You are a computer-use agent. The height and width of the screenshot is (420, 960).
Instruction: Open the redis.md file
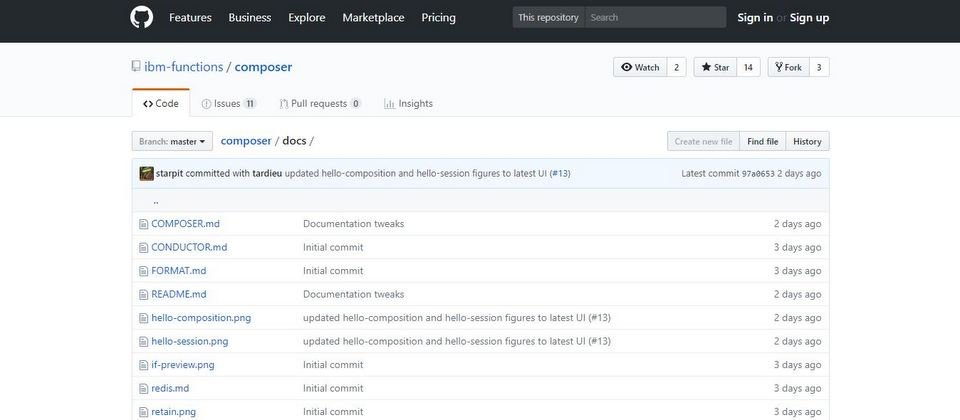[x=170, y=388]
